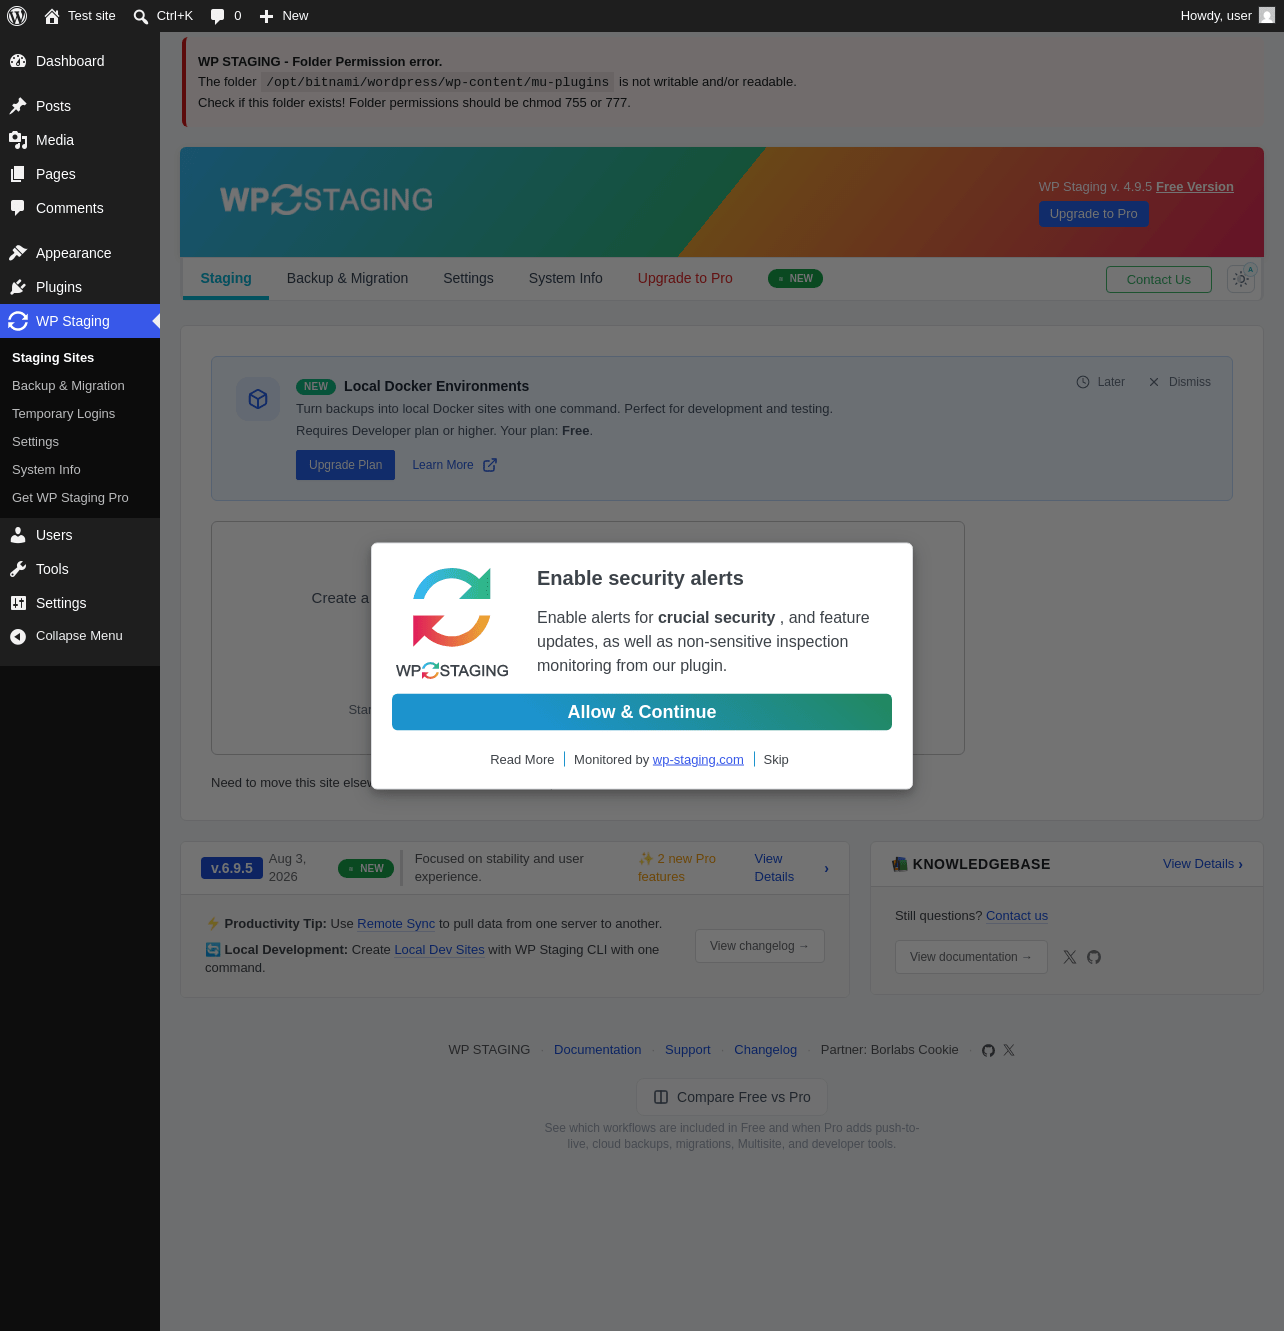Switch to the Backup & Migration tab
Image resolution: width=1284 pixels, height=1331 pixels.
pos(347,279)
